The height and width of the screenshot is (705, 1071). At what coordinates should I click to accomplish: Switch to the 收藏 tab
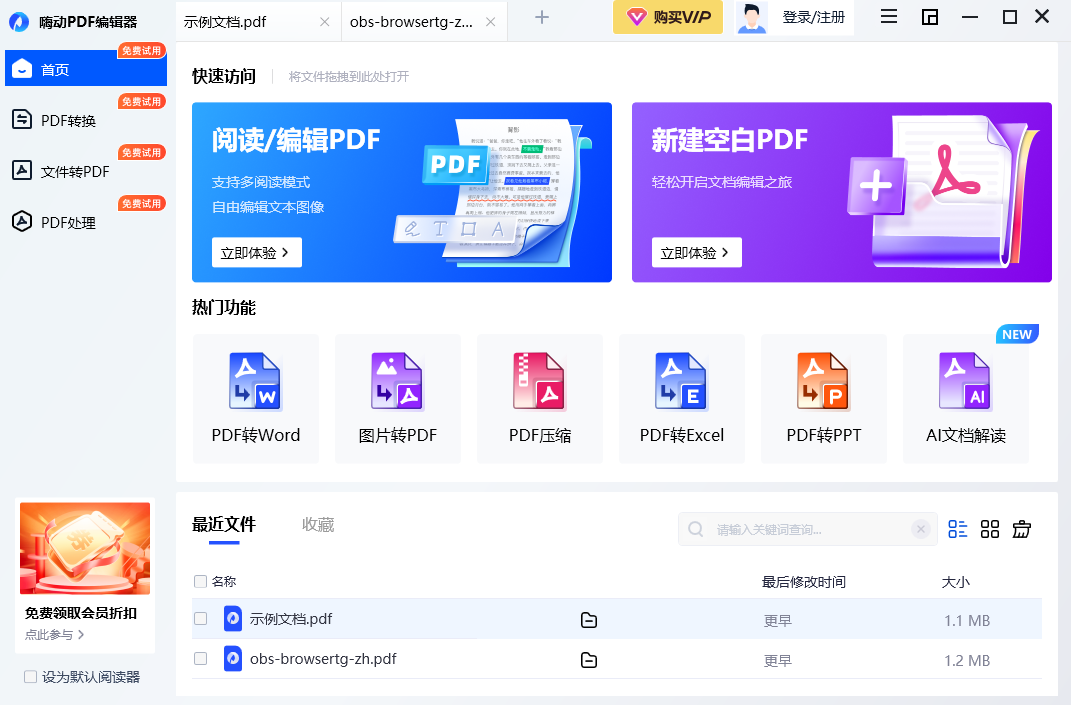tap(318, 524)
